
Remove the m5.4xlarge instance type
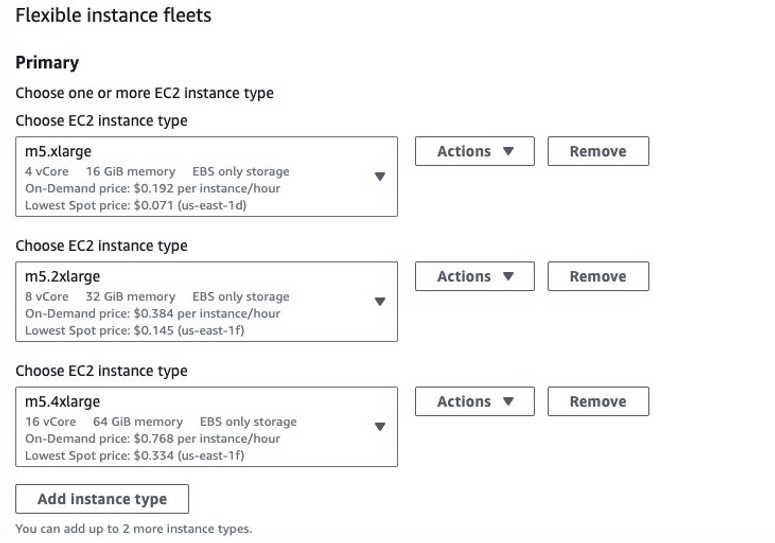pyautogui.click(x=598, y=401)
